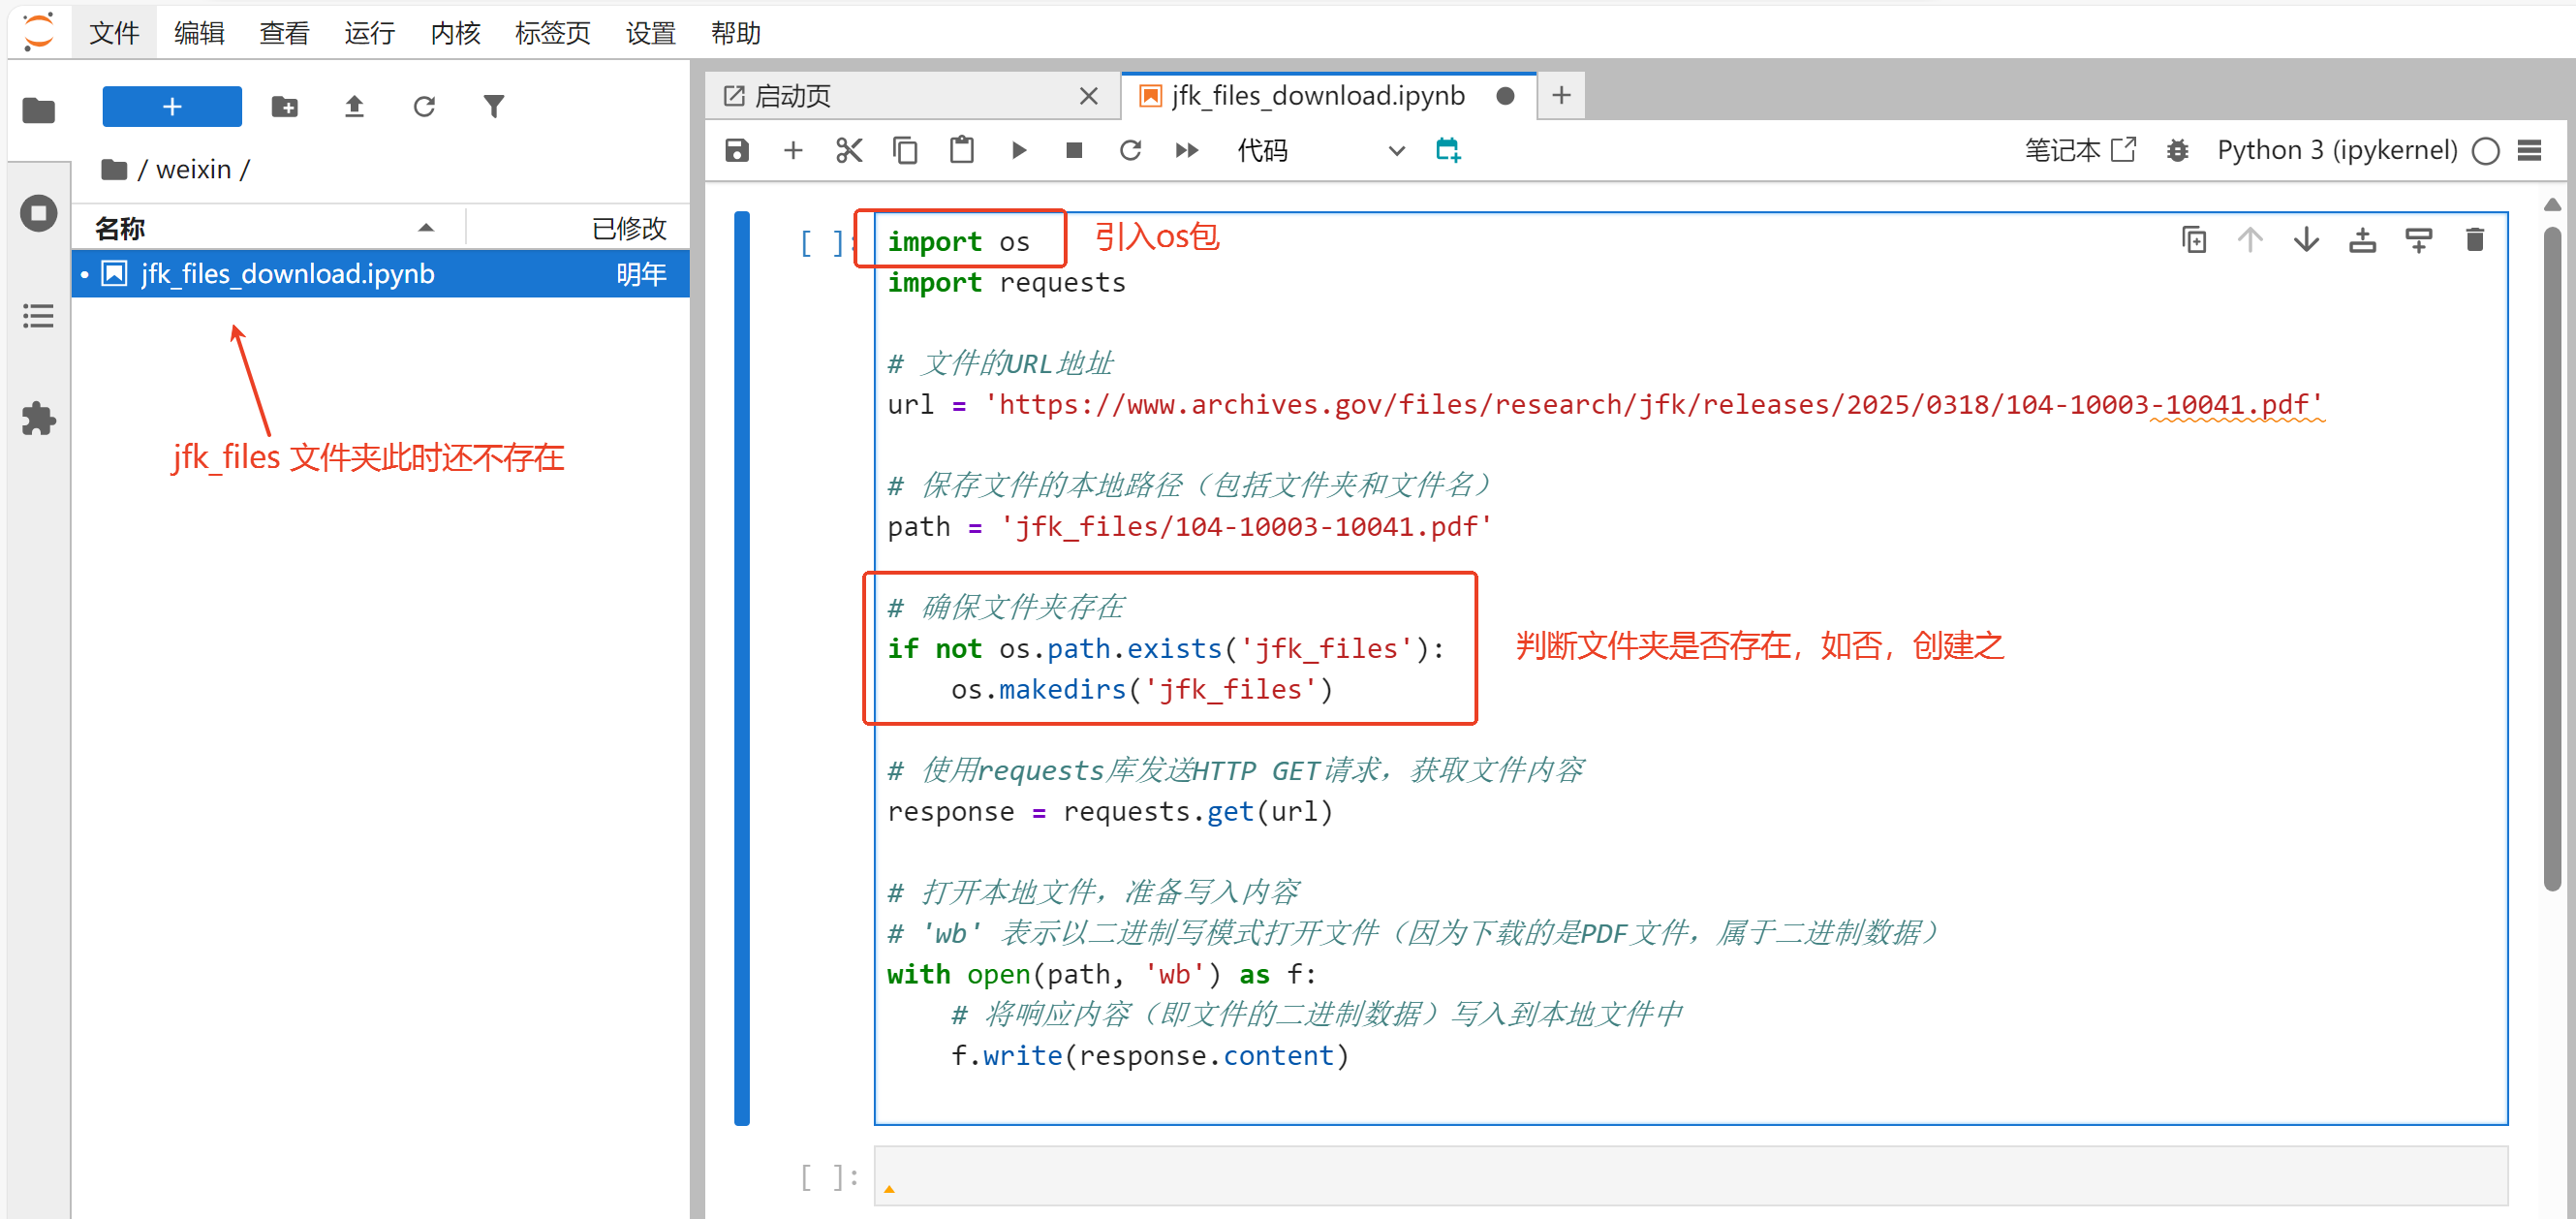
Task: Toggle the debugger bug icon
Action: [2177, 150]
